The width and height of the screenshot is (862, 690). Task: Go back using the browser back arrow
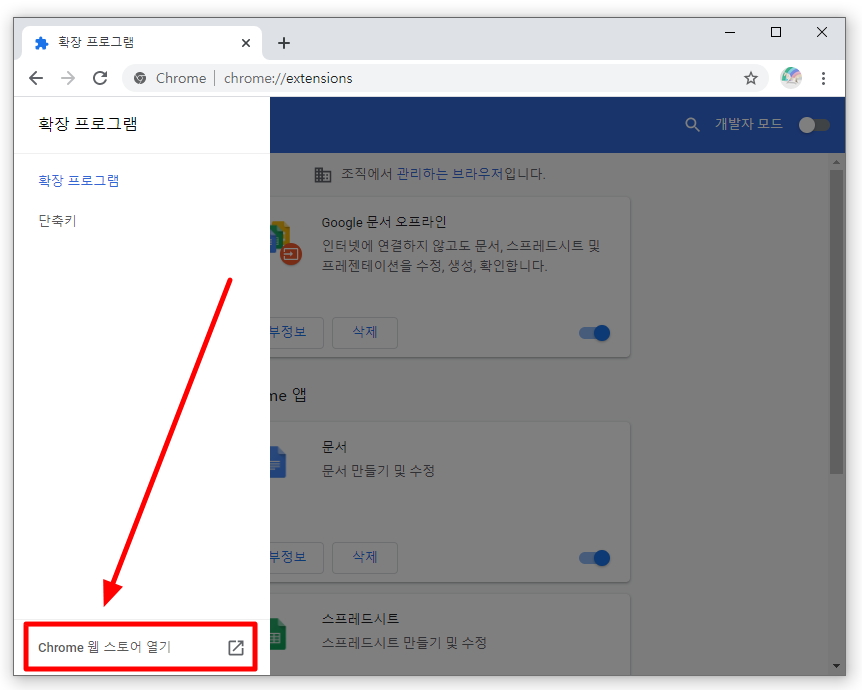tap(36, 78)
